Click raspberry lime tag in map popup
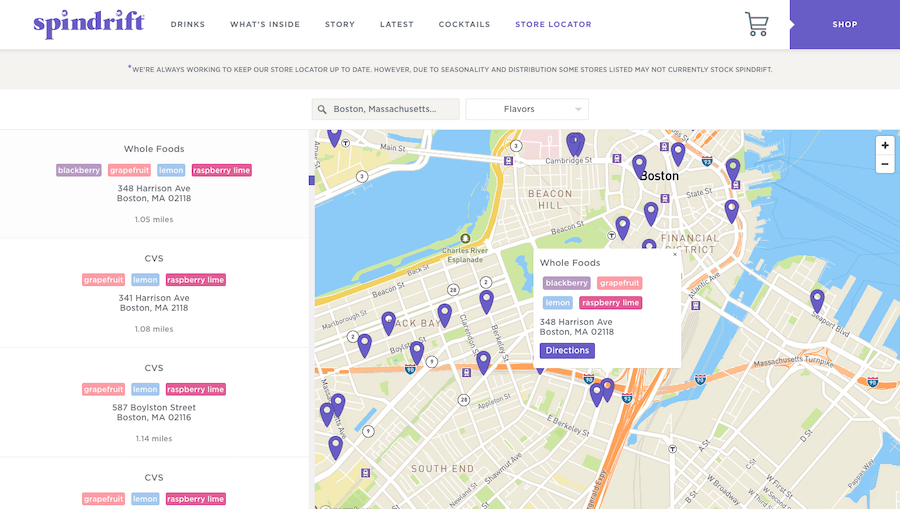The width and height of the screenshot is (900, 509). (610, 303)
